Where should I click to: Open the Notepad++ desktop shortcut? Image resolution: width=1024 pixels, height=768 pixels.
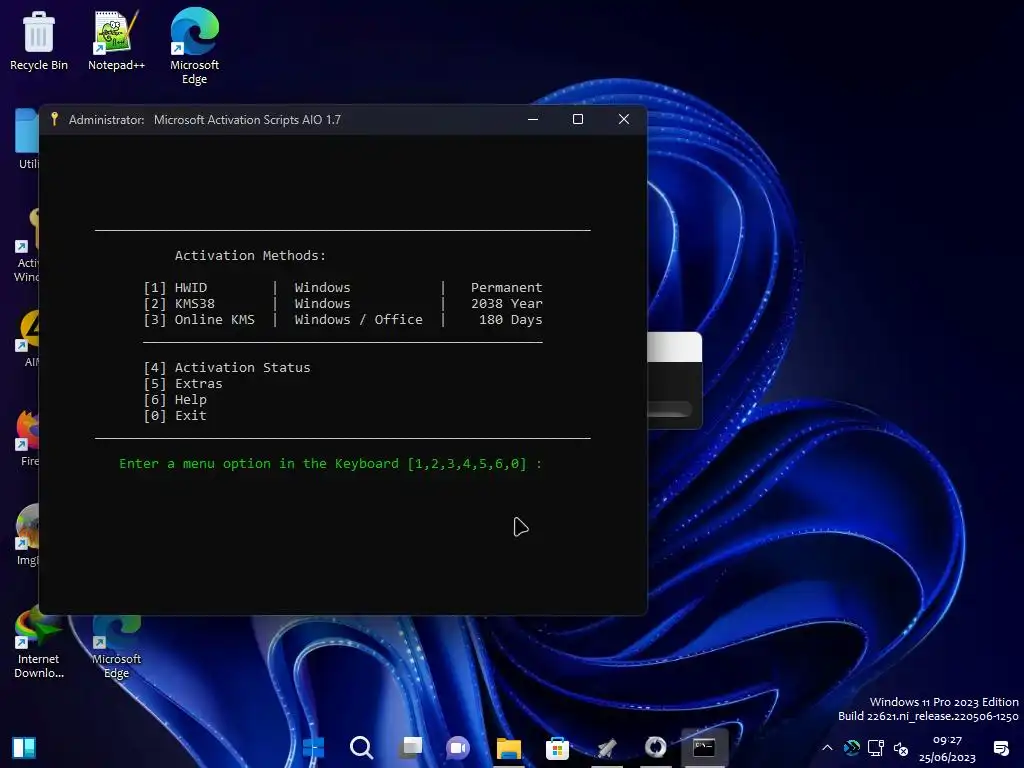tap(116, 40)
